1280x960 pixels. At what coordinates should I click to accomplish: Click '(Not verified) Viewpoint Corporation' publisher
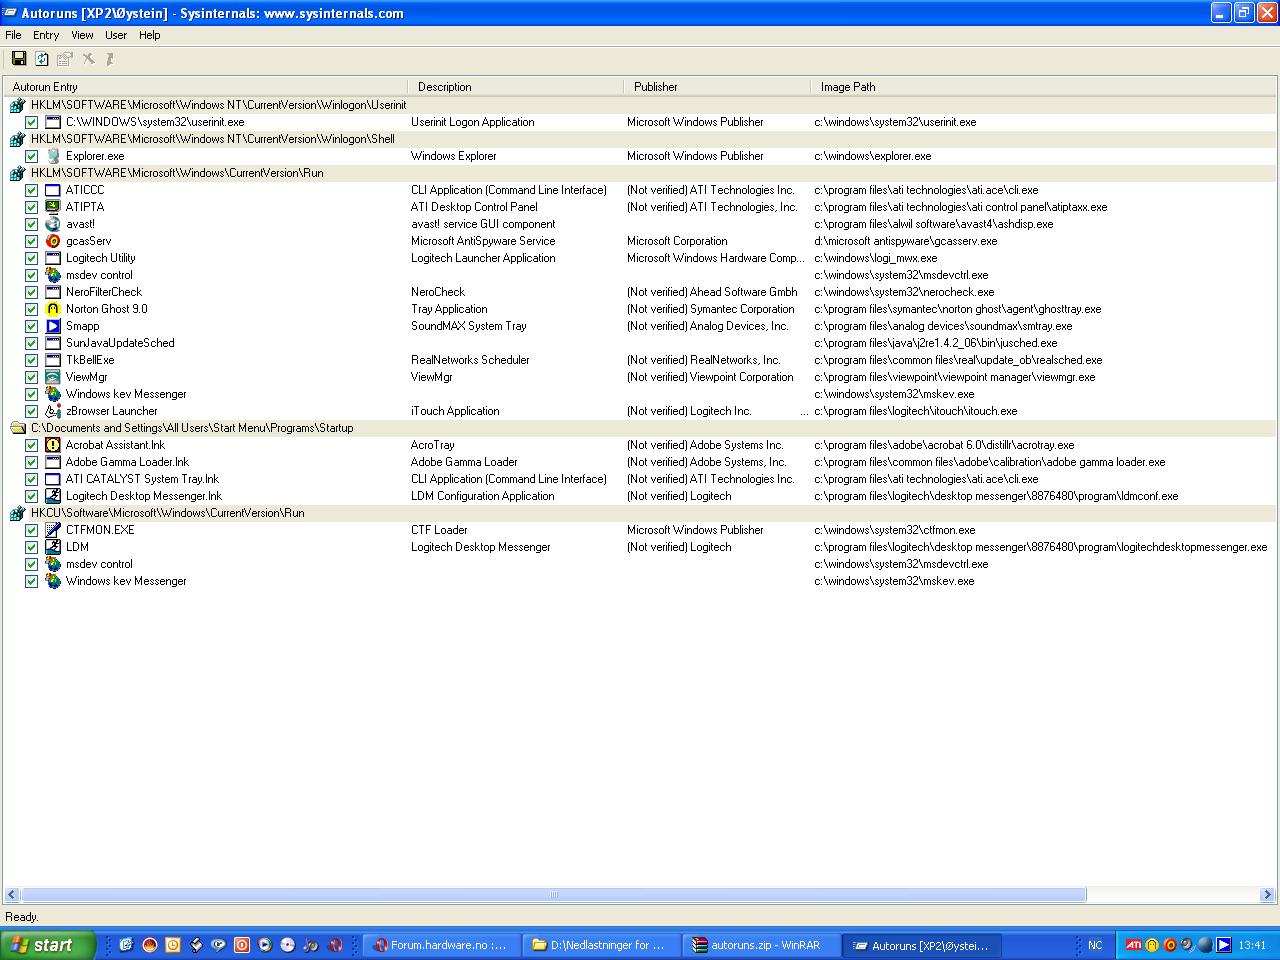[710, 377]
